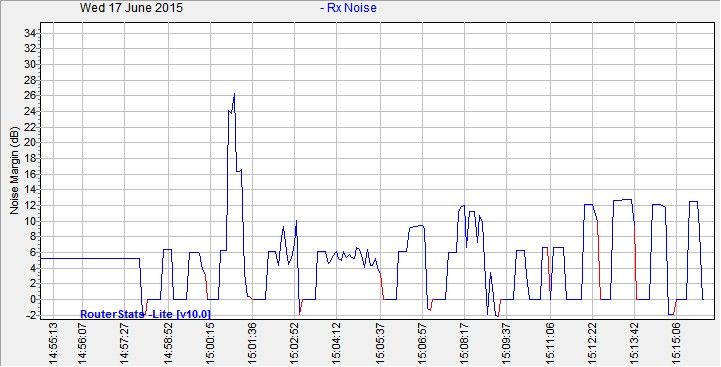Click the 28 value on the y-axis
The width and height of the screenshot is (721, 367).
30,80
